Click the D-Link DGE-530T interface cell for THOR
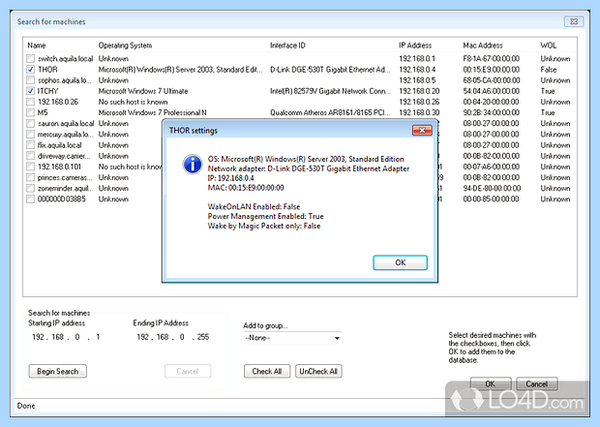 (x=330, y=69)
